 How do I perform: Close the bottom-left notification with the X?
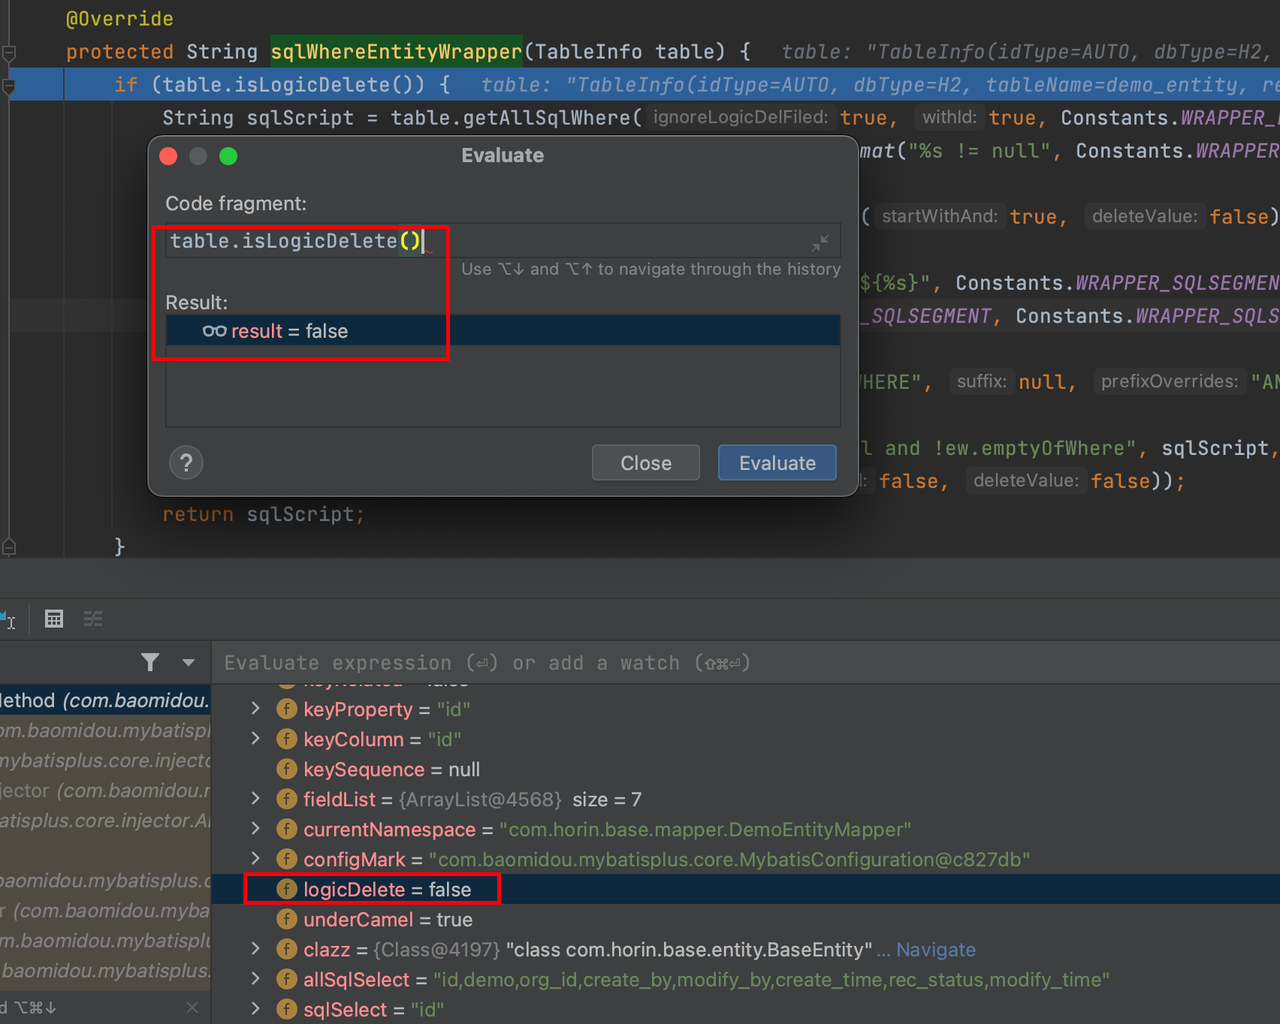click(192, 1007)
